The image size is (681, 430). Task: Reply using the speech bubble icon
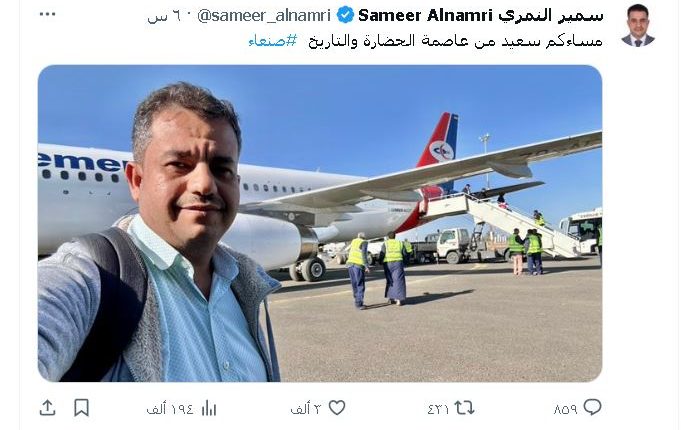[x=592, y=407]
